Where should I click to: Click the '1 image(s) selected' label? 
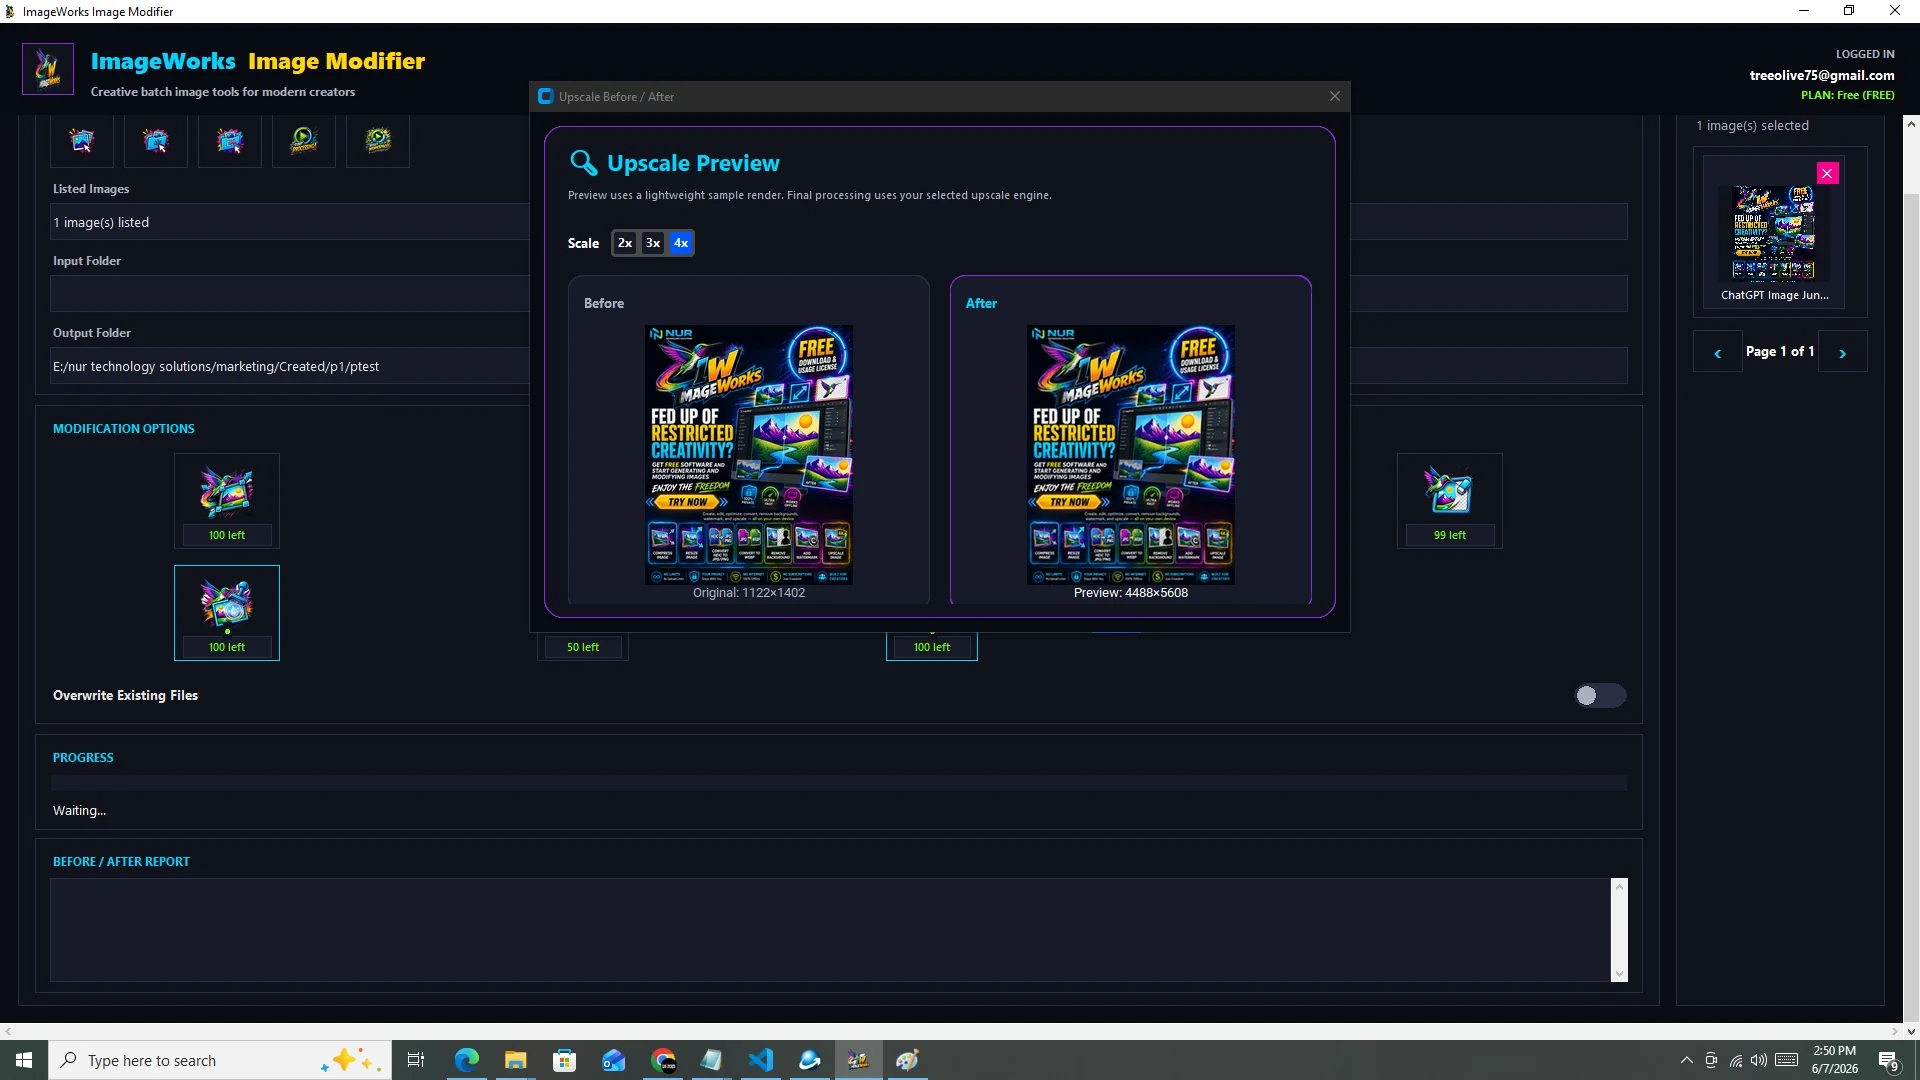coord(1753,125)
